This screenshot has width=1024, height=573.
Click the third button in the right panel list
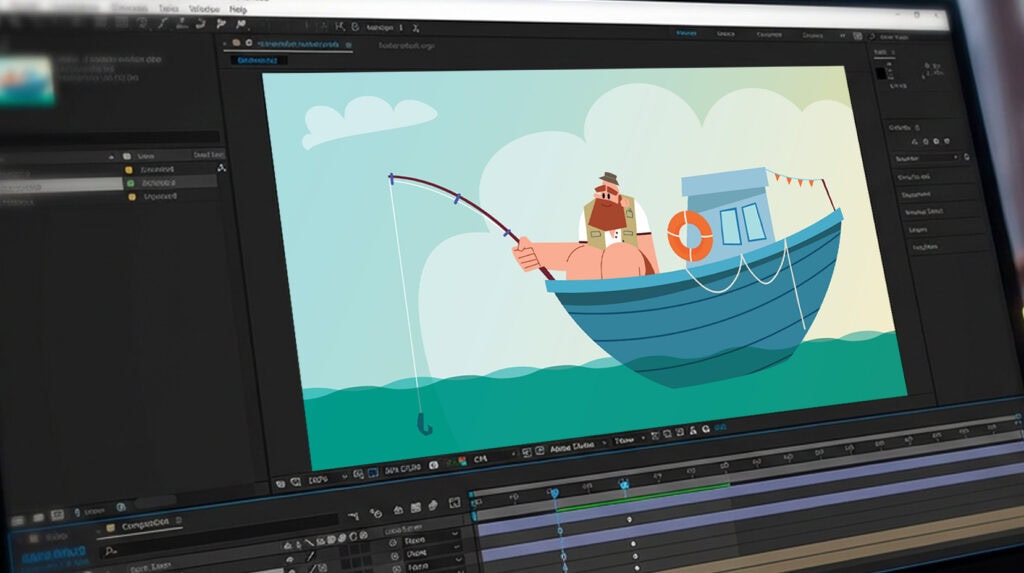(928, 212)
